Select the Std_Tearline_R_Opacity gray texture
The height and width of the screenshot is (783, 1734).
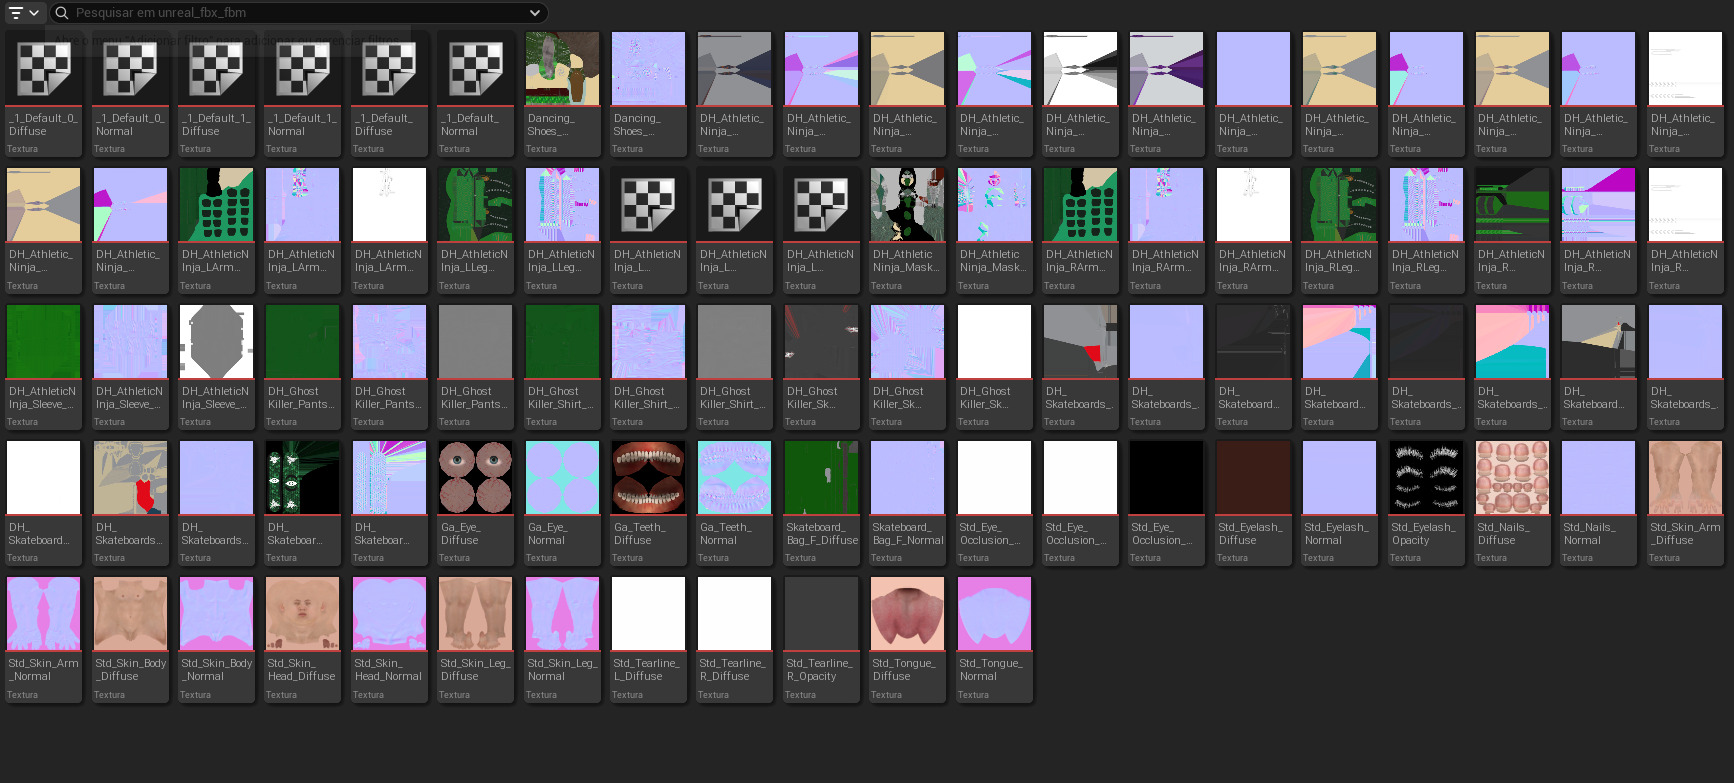[x=822, y=639]
